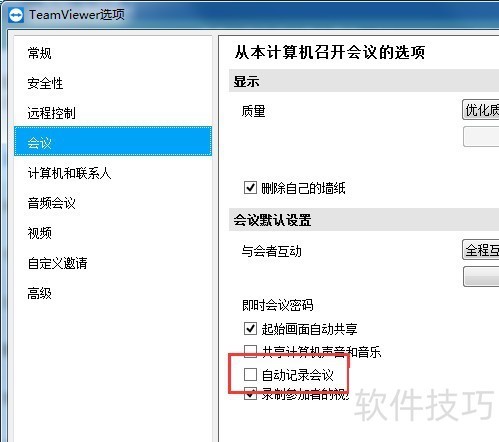Click the button below the 质量 dropdown
This screenshot has height=442, width=499.
(x=481, y=136)
